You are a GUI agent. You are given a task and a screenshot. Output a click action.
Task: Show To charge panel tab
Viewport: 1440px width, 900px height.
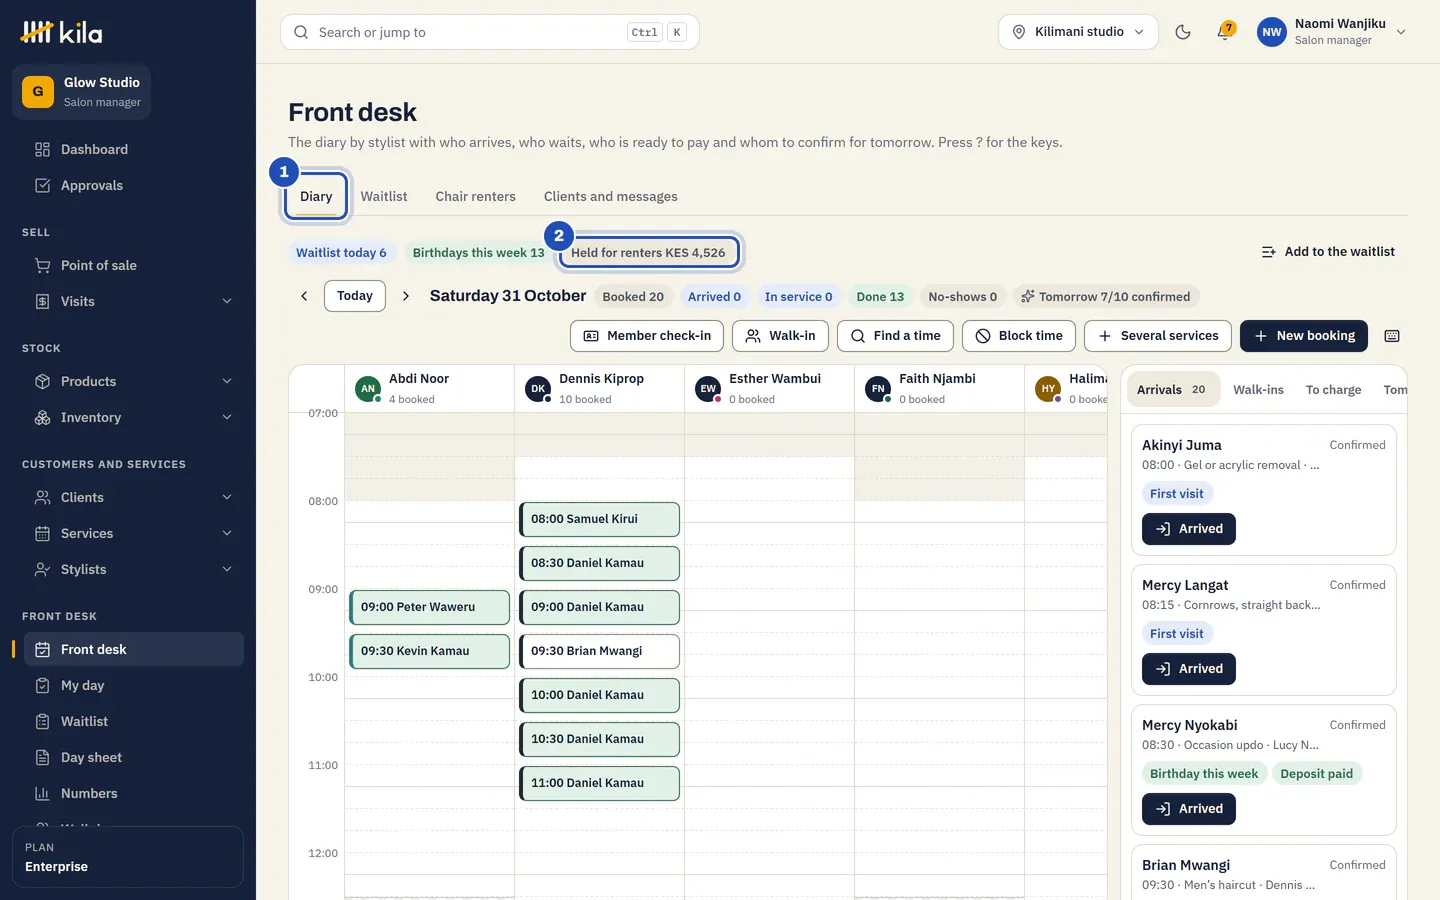(x=1334, y=390)
